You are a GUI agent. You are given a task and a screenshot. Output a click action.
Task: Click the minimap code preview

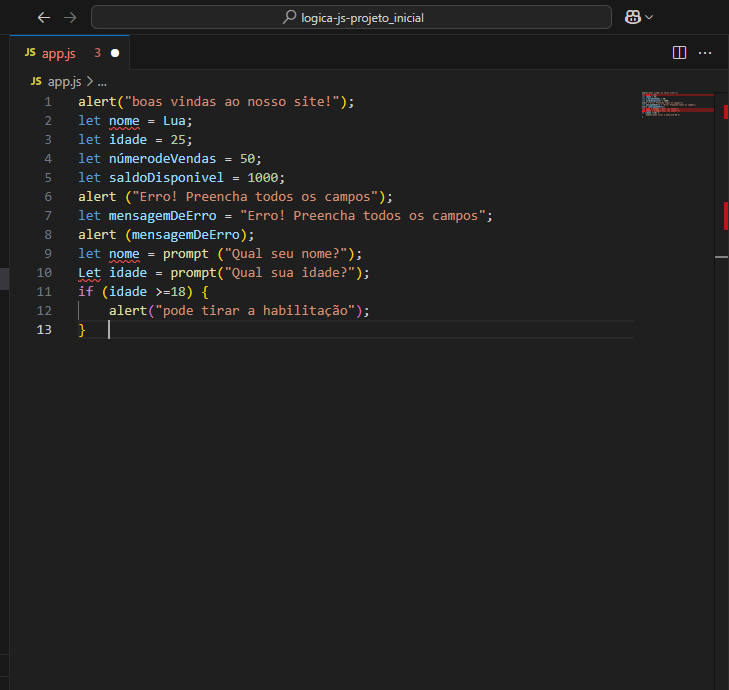pos(677,105)
